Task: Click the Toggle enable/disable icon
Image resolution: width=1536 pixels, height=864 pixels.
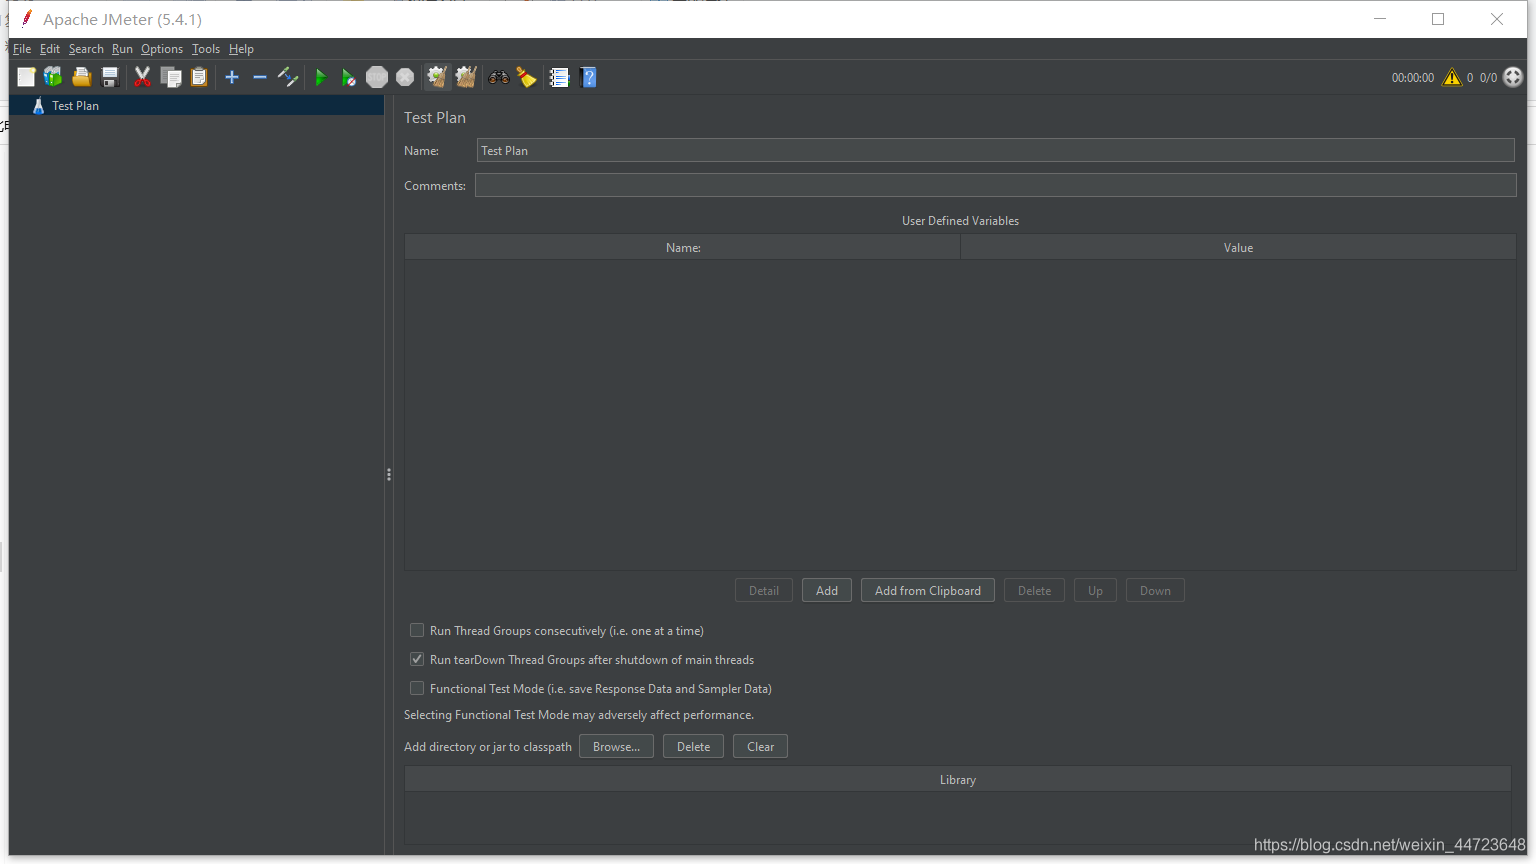Action: coord(288,77)
